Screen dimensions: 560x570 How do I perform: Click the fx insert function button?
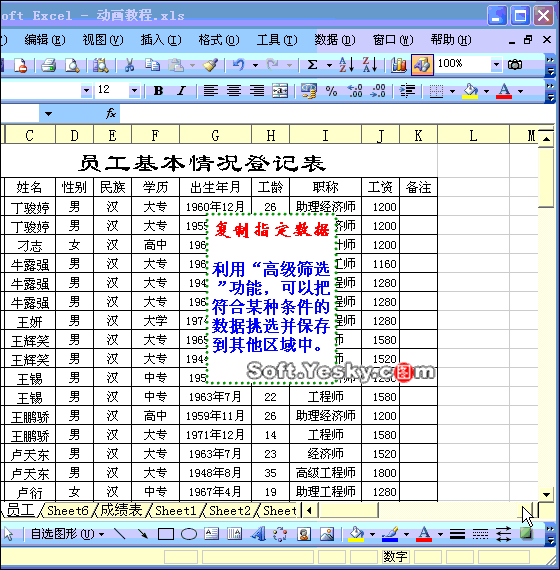[x=111, y=114]
